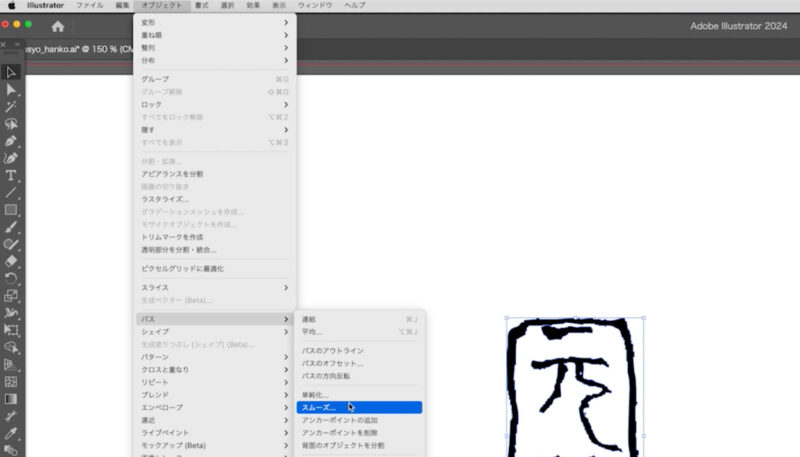This screenshot has height=457, width=800.
Task: Select the Type tool
Action: click(11, 175)
